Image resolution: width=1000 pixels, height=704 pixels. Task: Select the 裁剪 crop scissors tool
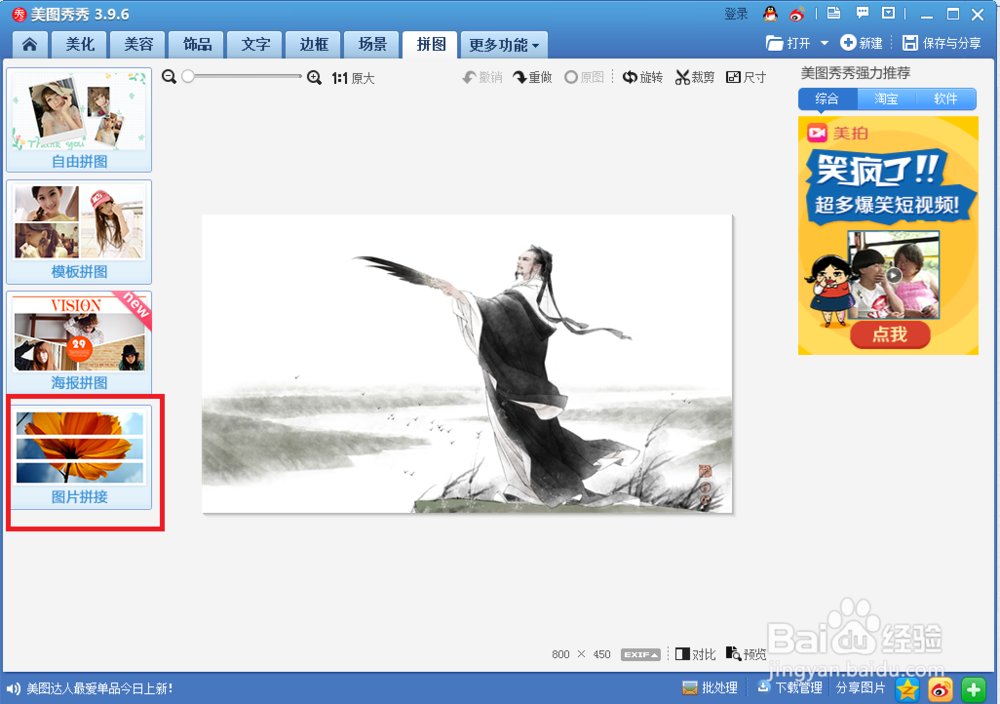(x=695, y=77)
